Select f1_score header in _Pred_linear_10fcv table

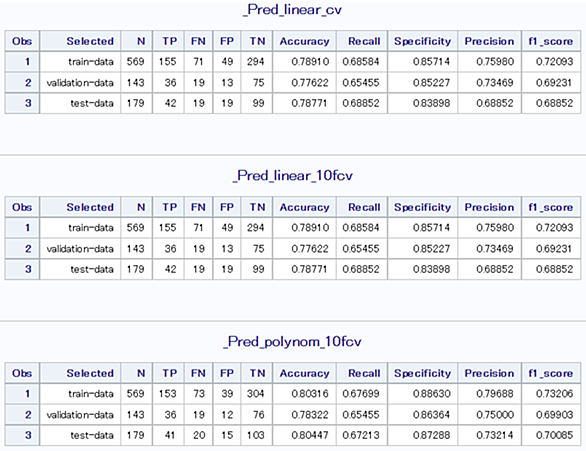pyautogui.click(x=551, y=207)
